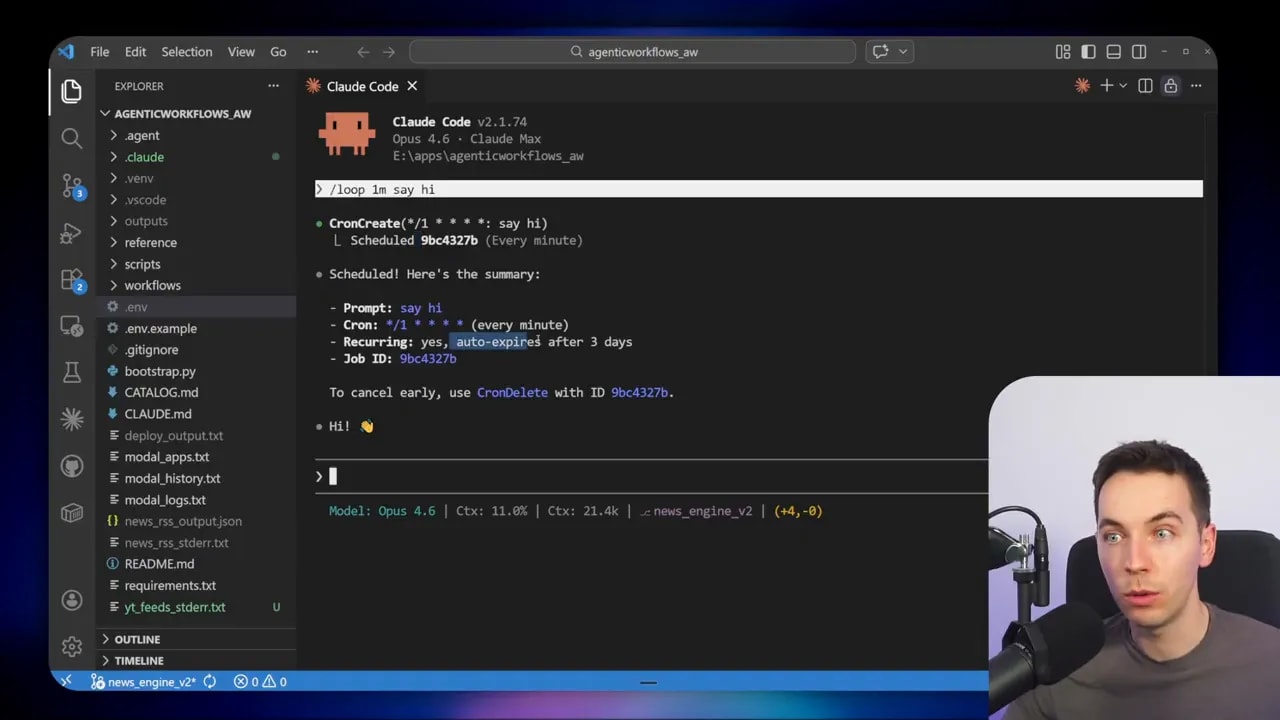This screenshot has width=1280, height=720.
Task: Open the Testing flask icon in the sidebar
Action: [x=71, y=371]
